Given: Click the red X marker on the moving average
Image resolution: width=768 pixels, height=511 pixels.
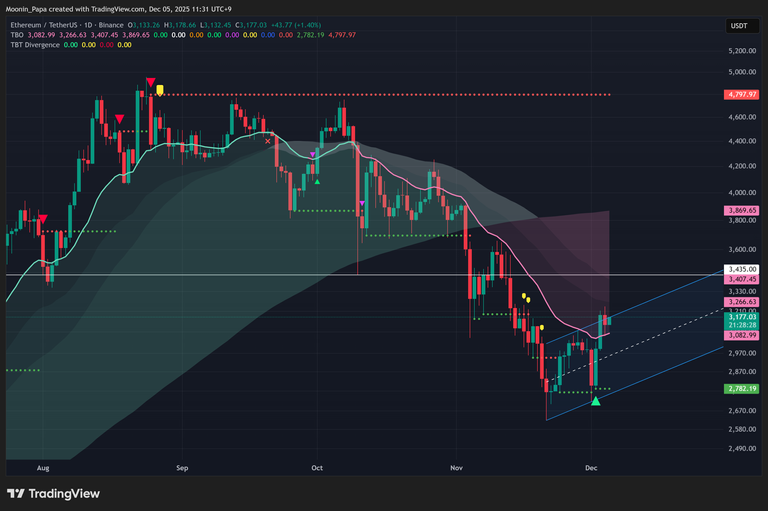Looking at the screenshot, I should pos(267,142).
